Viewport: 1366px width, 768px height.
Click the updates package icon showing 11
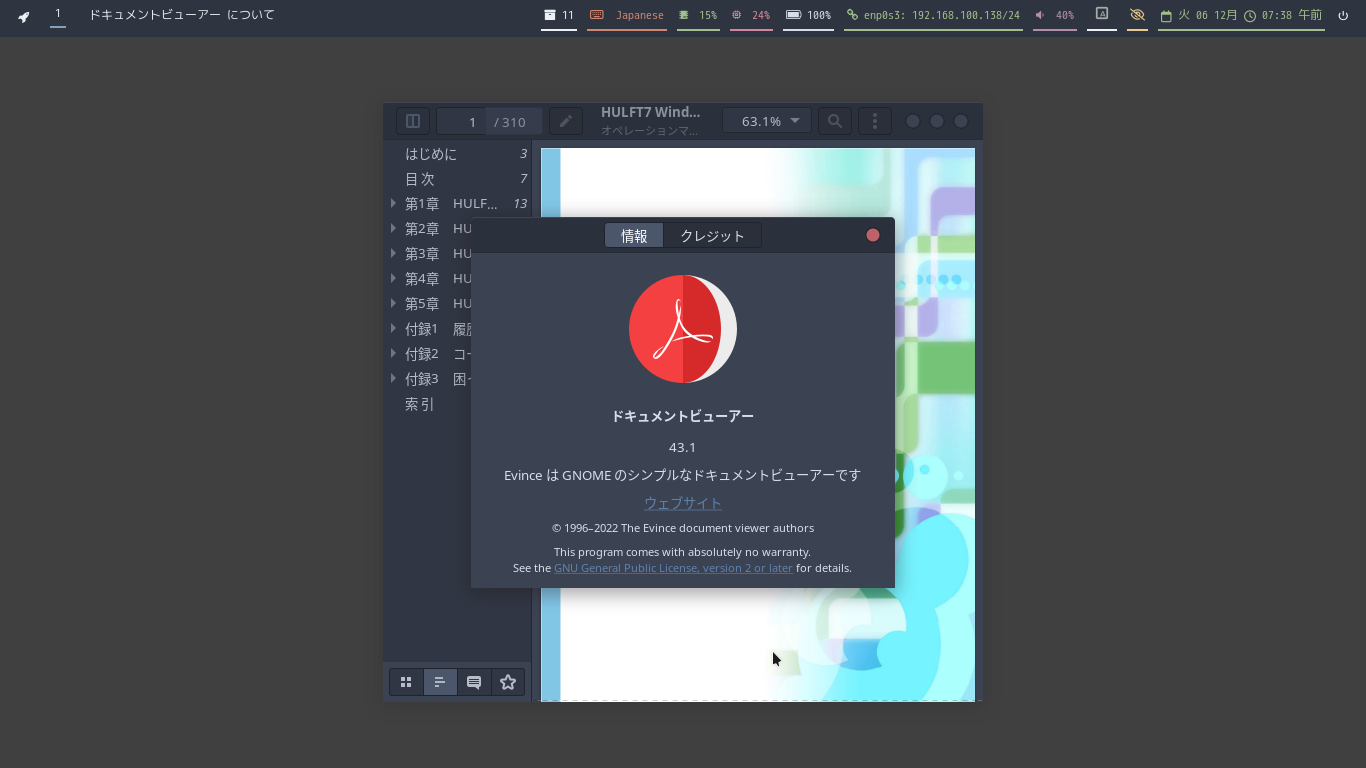pyautogui.click(x=549, y=15)
